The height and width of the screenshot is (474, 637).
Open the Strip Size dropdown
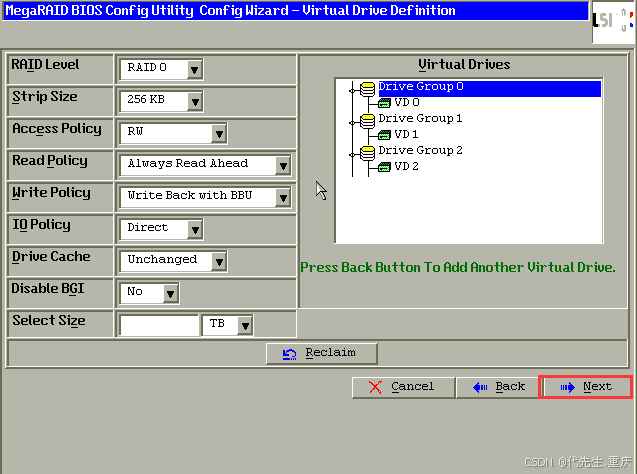coord(162,101)
